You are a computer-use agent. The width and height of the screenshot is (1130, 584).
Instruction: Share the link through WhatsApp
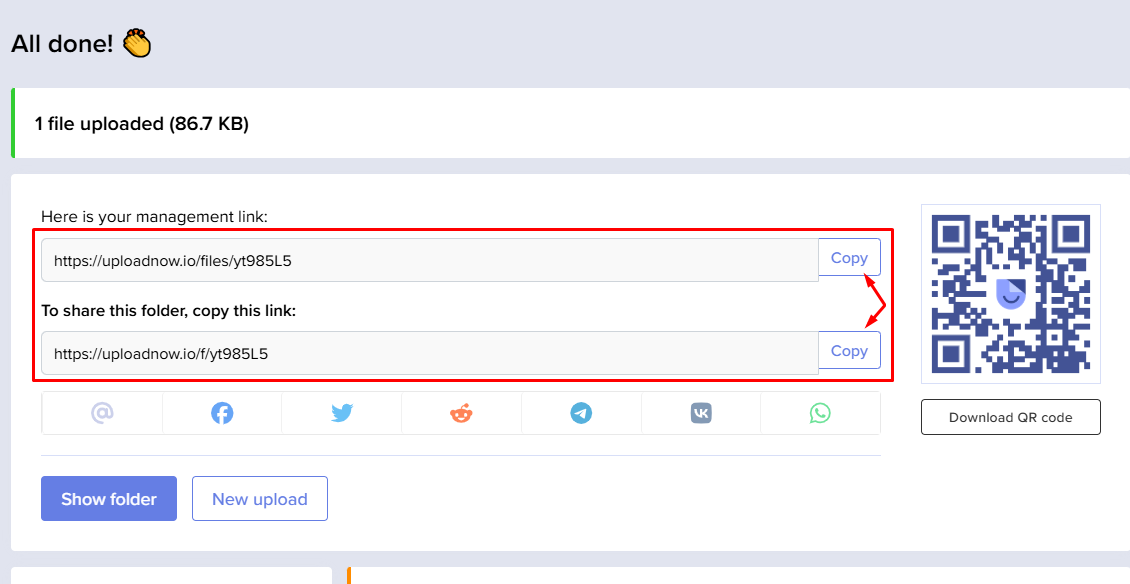click(x=821, y=412)
